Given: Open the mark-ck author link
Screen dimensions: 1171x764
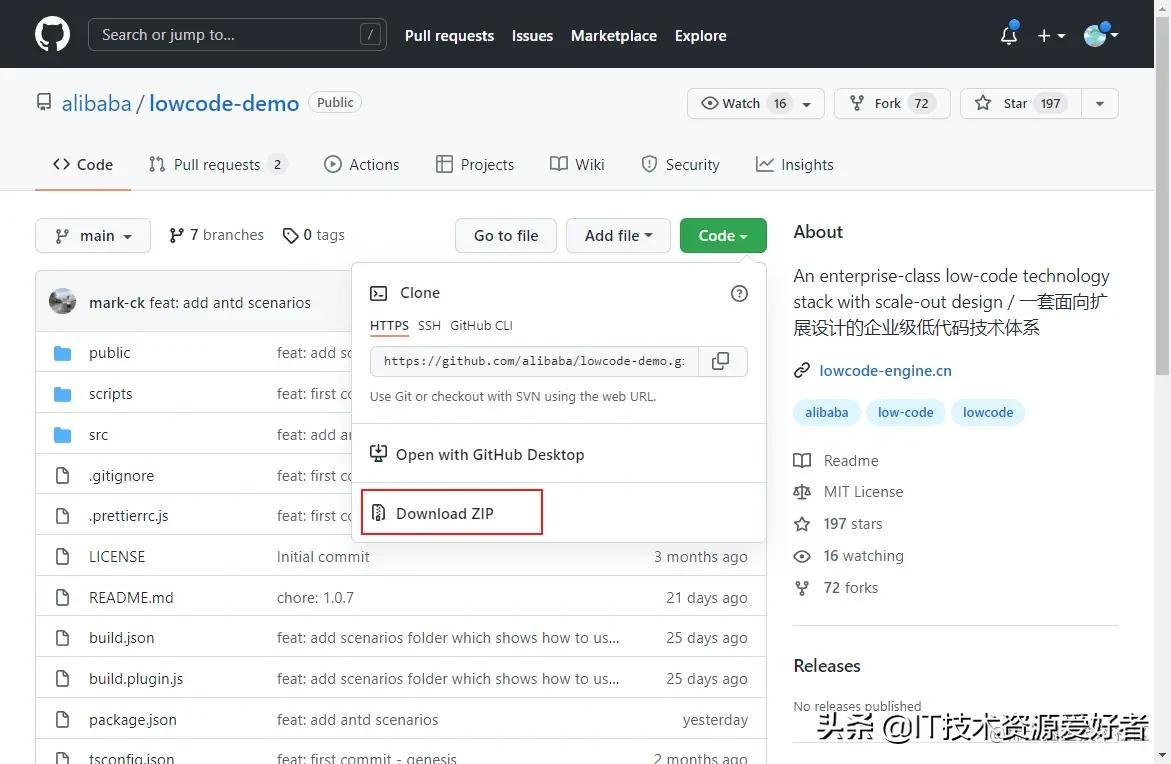Looking at the screenshot, I should [x=117, y=302].
